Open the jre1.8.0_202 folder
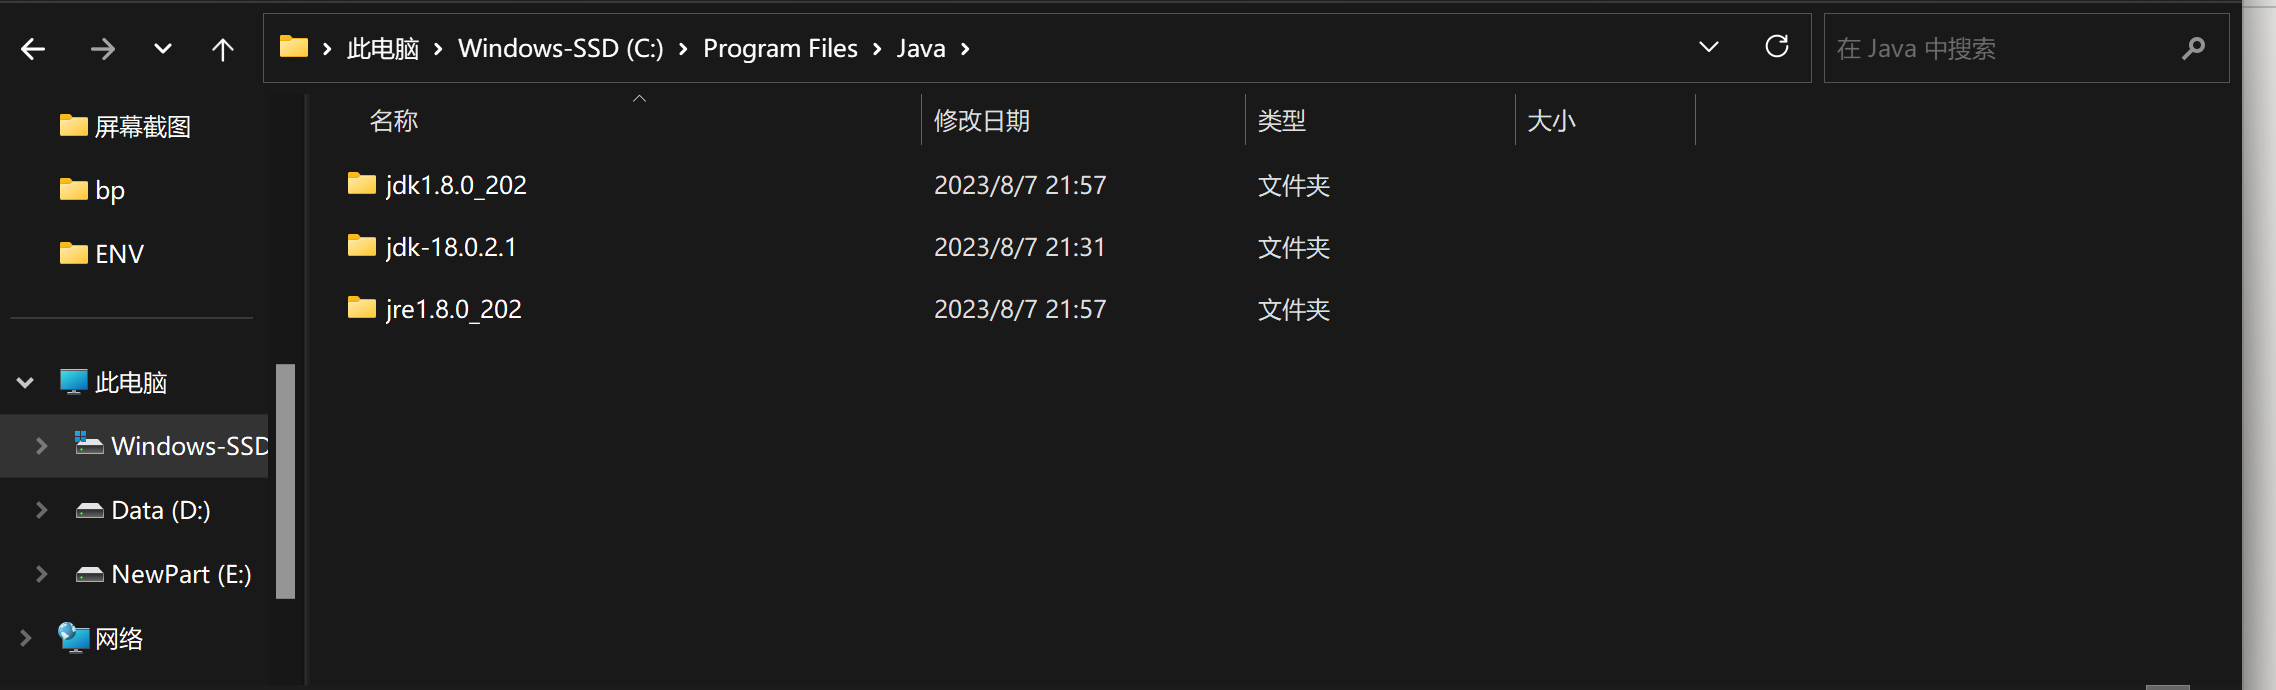The height and width of the screenshot is (690, 2276). 452,308
